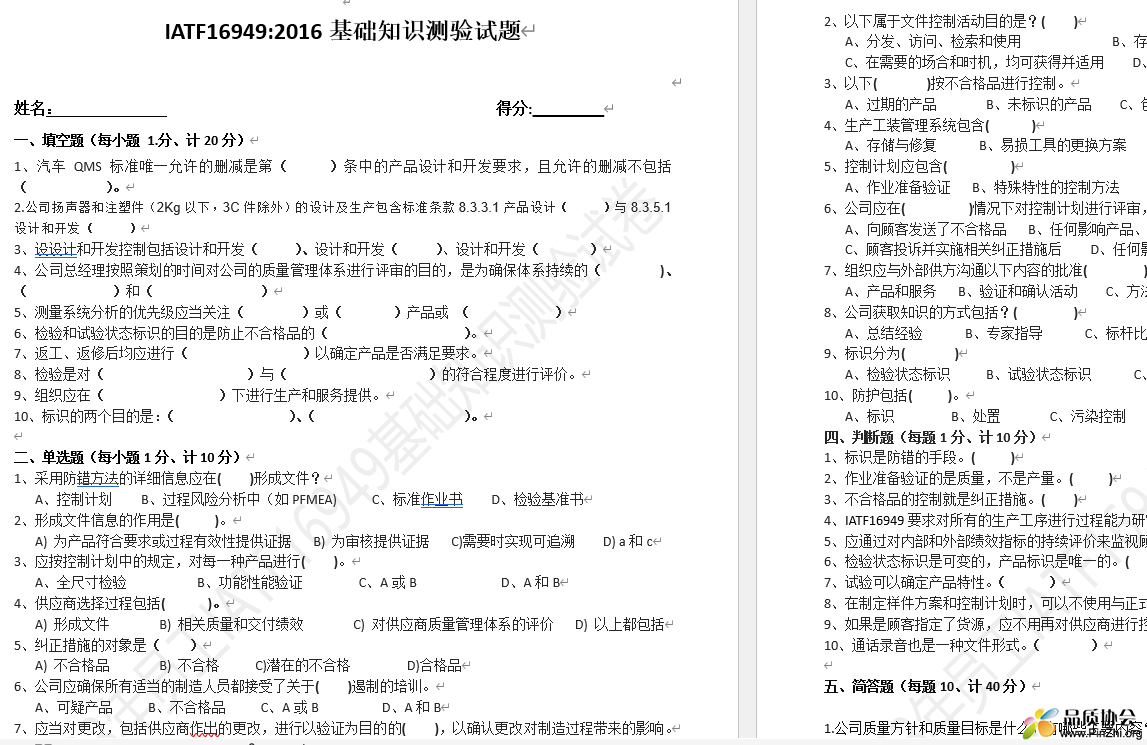Choose option "C、在需要的场合和时机，均可获得并适用"
Screen dimensions: 1147x745
pos(974,63)
